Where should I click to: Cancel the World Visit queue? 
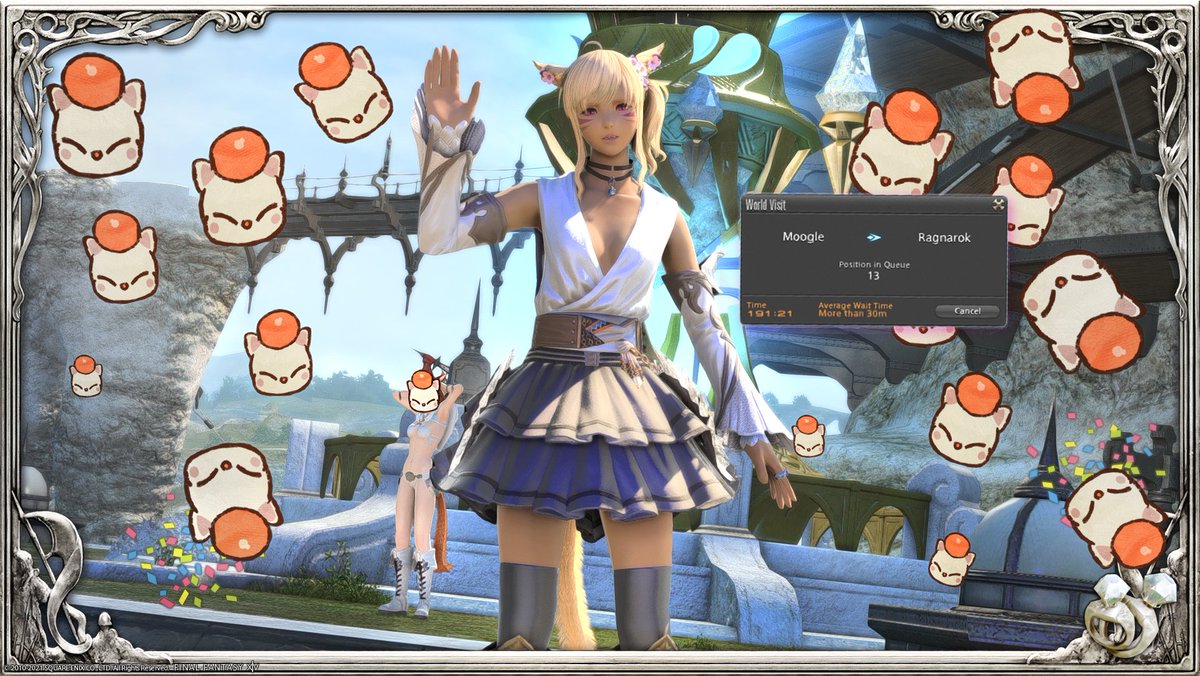click(x=966, y=311)
